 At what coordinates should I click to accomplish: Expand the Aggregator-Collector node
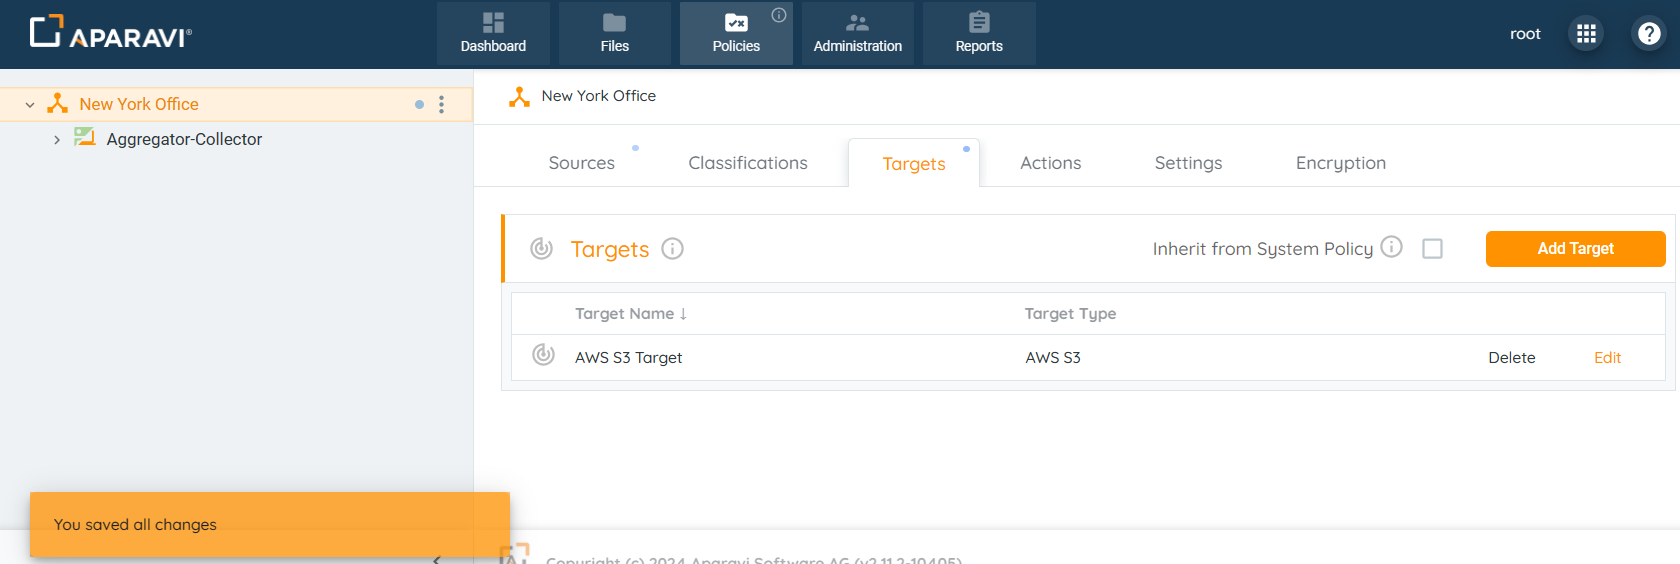57,140
